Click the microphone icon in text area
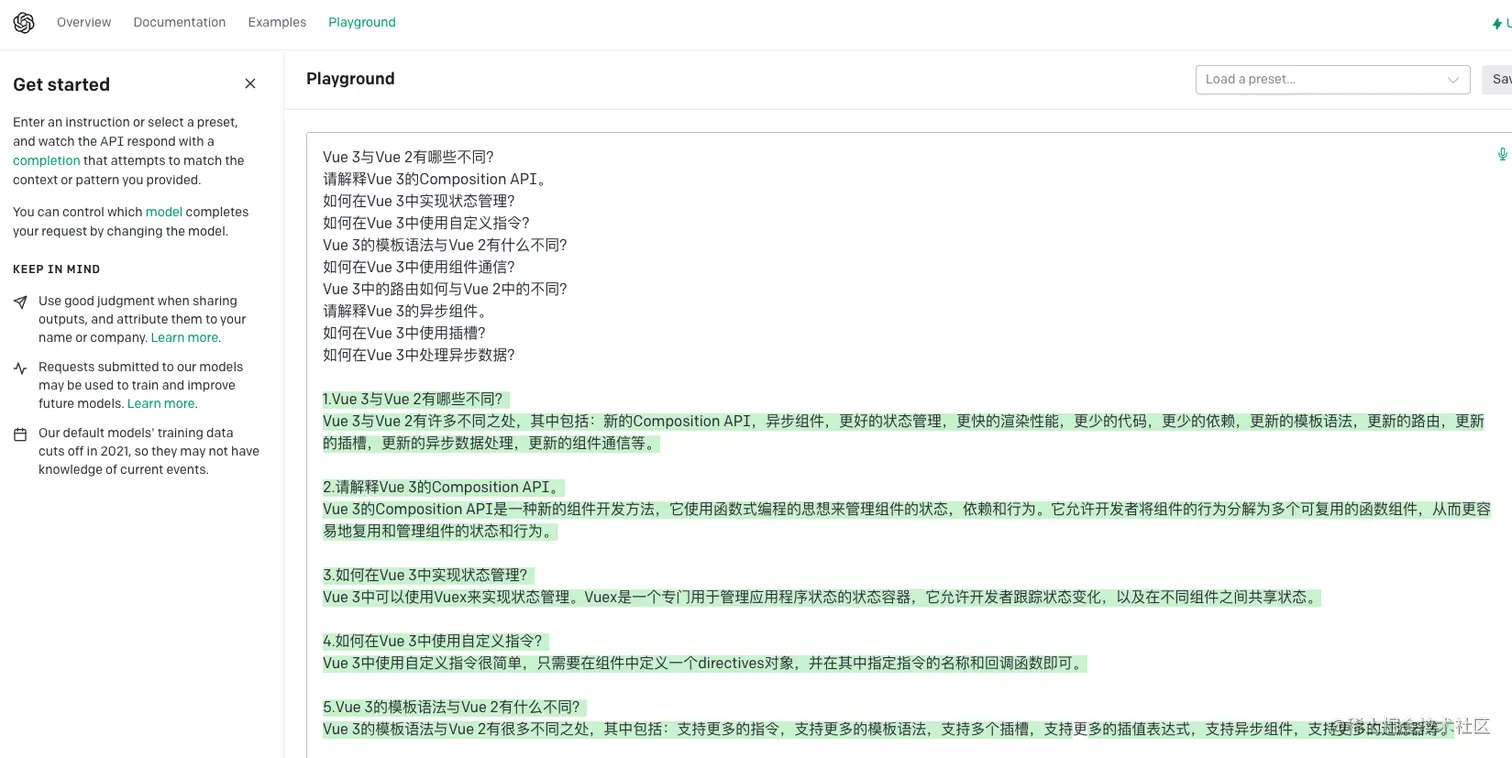1512x758 pixels. pyautogui.click(x=1501, y=154)
